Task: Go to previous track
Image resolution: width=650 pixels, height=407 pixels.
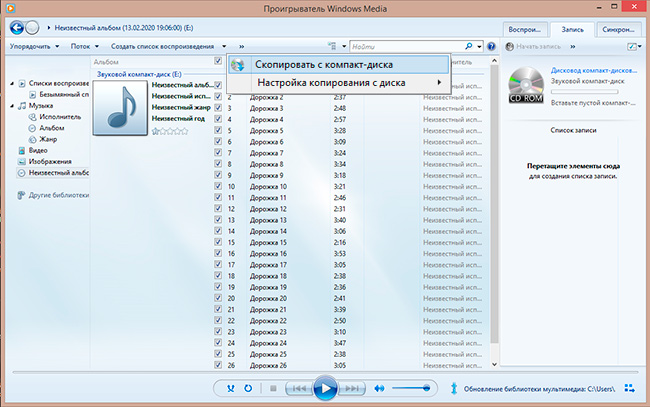Action: point(299,388)
